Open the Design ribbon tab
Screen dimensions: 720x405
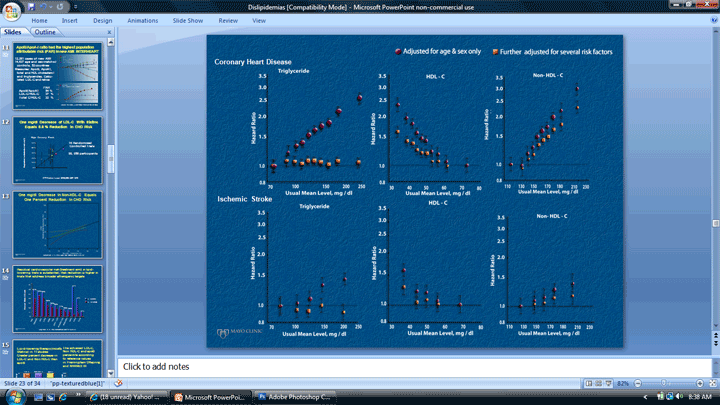point(102,21)
